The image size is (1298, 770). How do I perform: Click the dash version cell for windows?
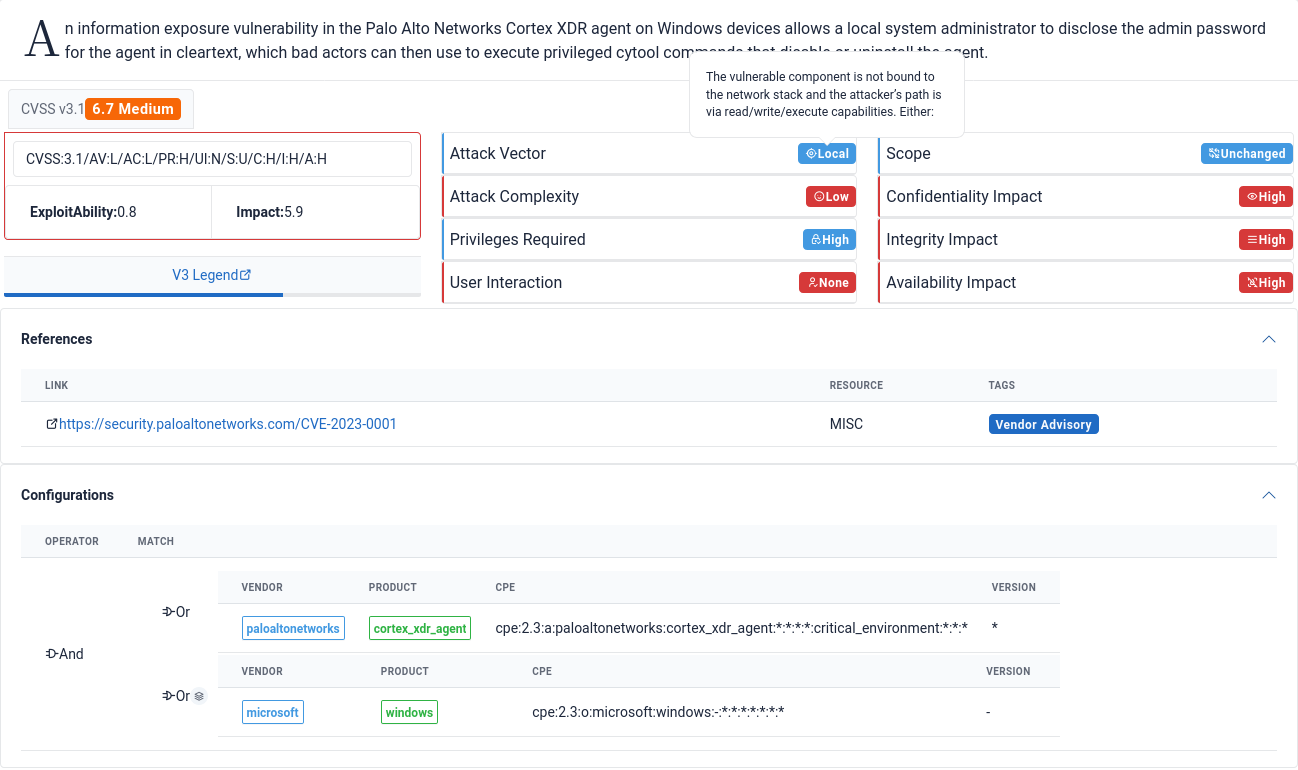click(988, 712)
